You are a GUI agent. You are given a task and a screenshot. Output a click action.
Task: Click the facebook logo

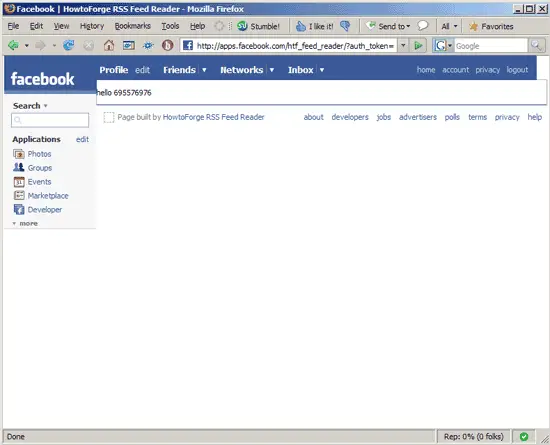tap(42, 79)
